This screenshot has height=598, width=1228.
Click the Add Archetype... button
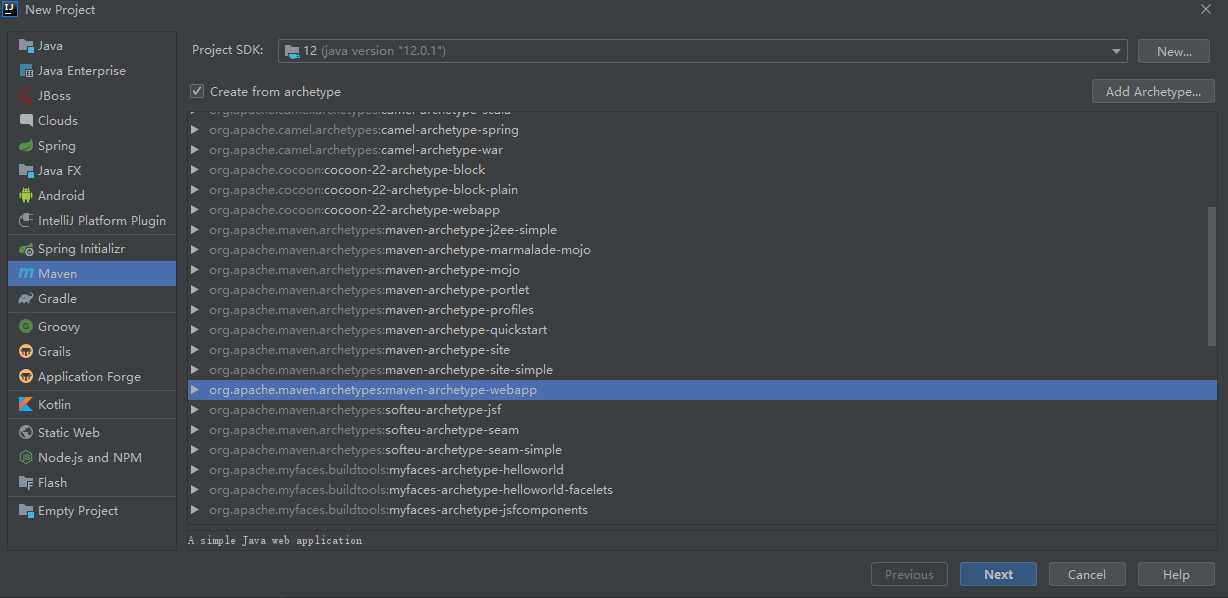[x=1153, y=91]
